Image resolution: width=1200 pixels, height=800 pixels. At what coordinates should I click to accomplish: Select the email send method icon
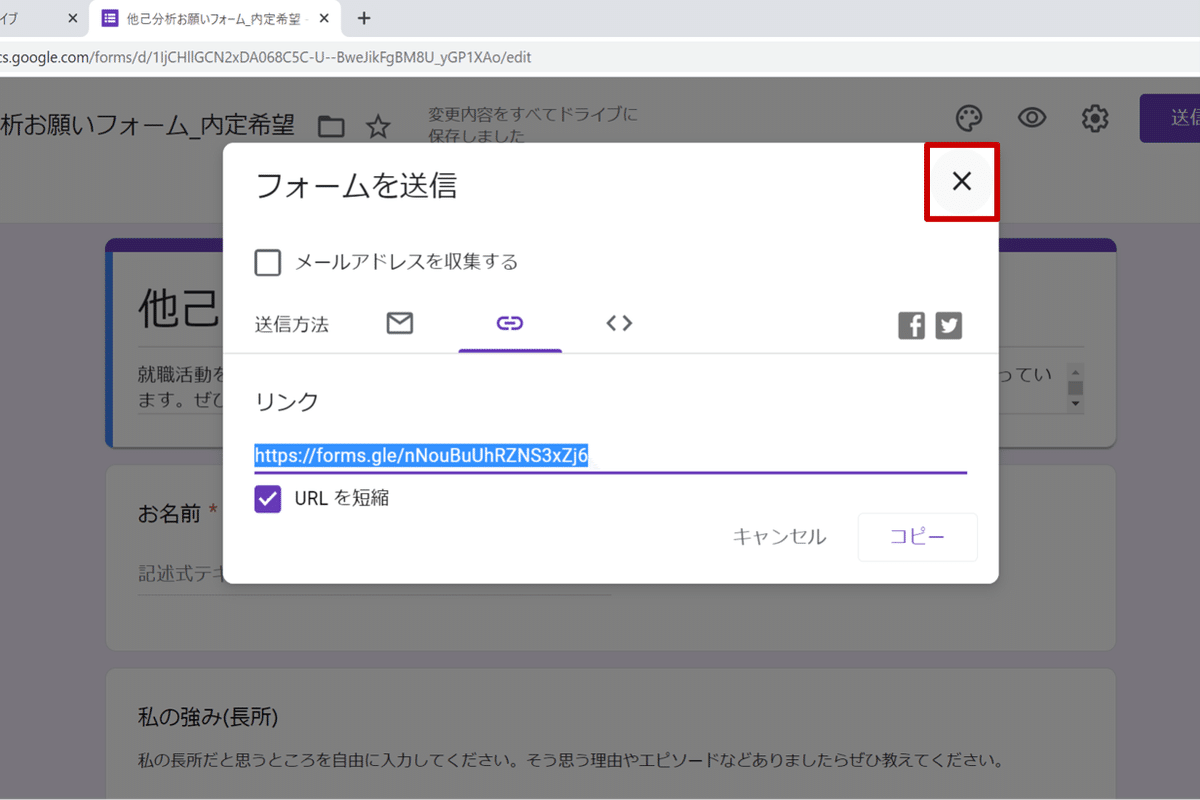pyautogui.click(x=400, y=323)
